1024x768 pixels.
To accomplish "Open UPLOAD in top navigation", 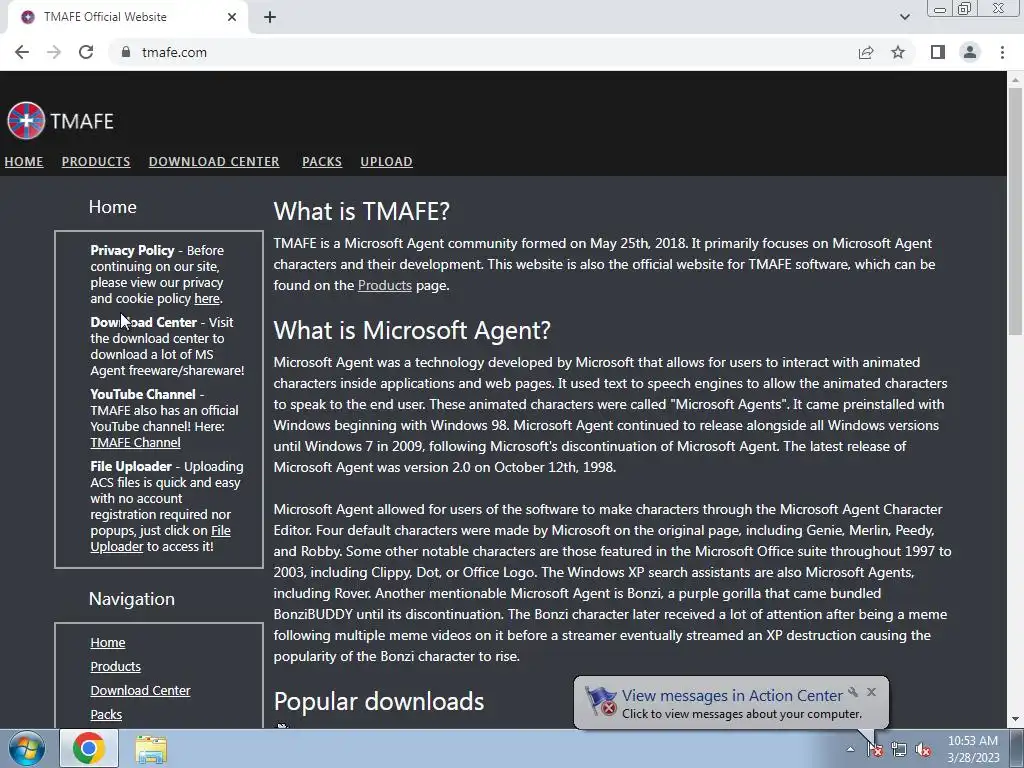I will pyautogui.click(x=387, y=161).
